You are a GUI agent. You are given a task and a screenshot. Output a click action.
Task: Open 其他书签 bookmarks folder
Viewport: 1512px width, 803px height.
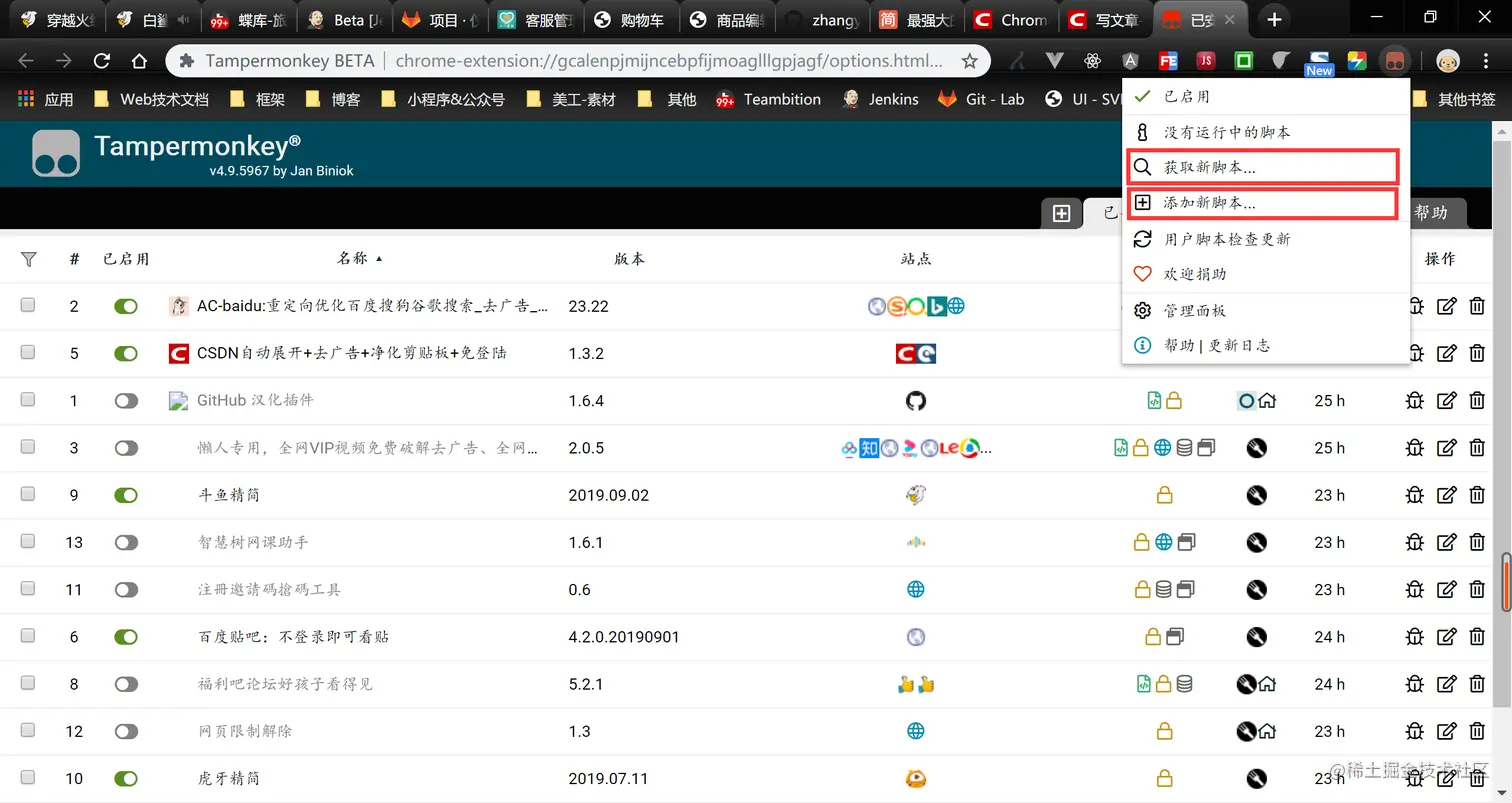pyautogui.click(x=1454, y=99)
